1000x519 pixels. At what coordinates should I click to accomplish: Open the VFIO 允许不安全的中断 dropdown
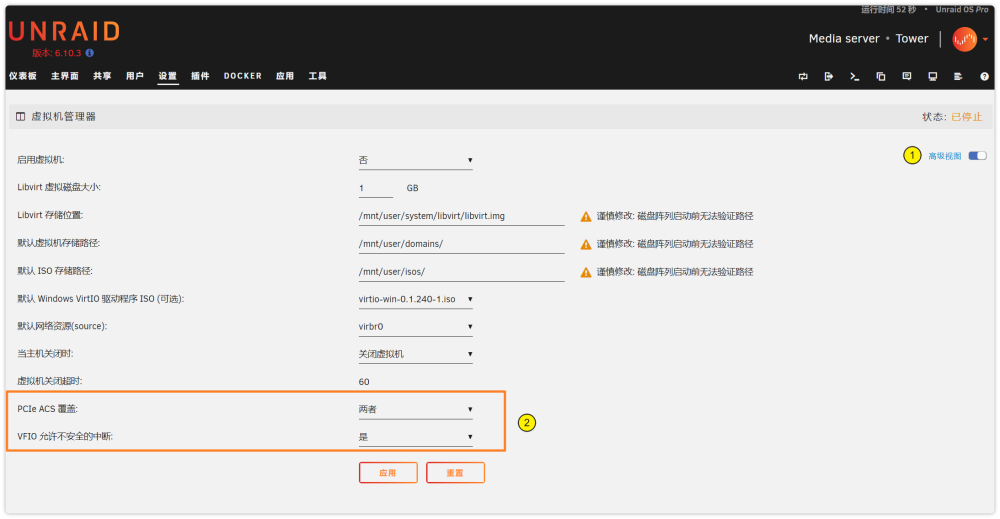415,437
